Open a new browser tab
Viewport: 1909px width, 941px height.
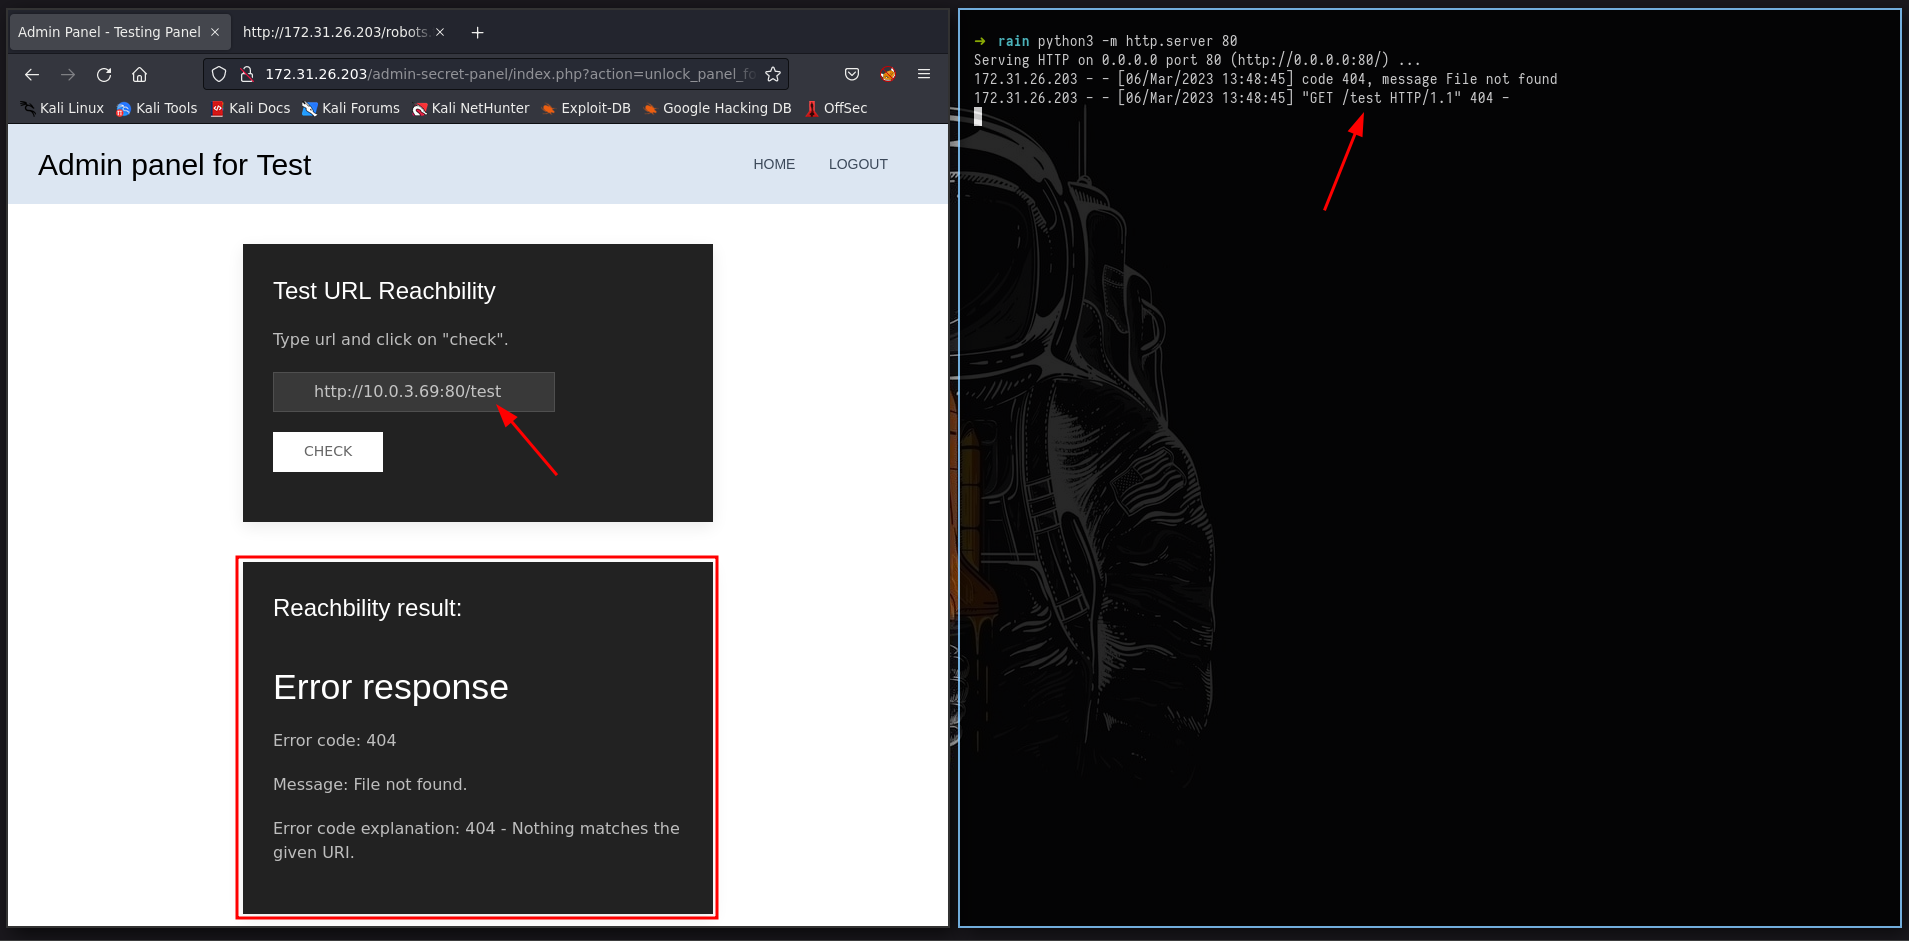click(x=478, y=33)
